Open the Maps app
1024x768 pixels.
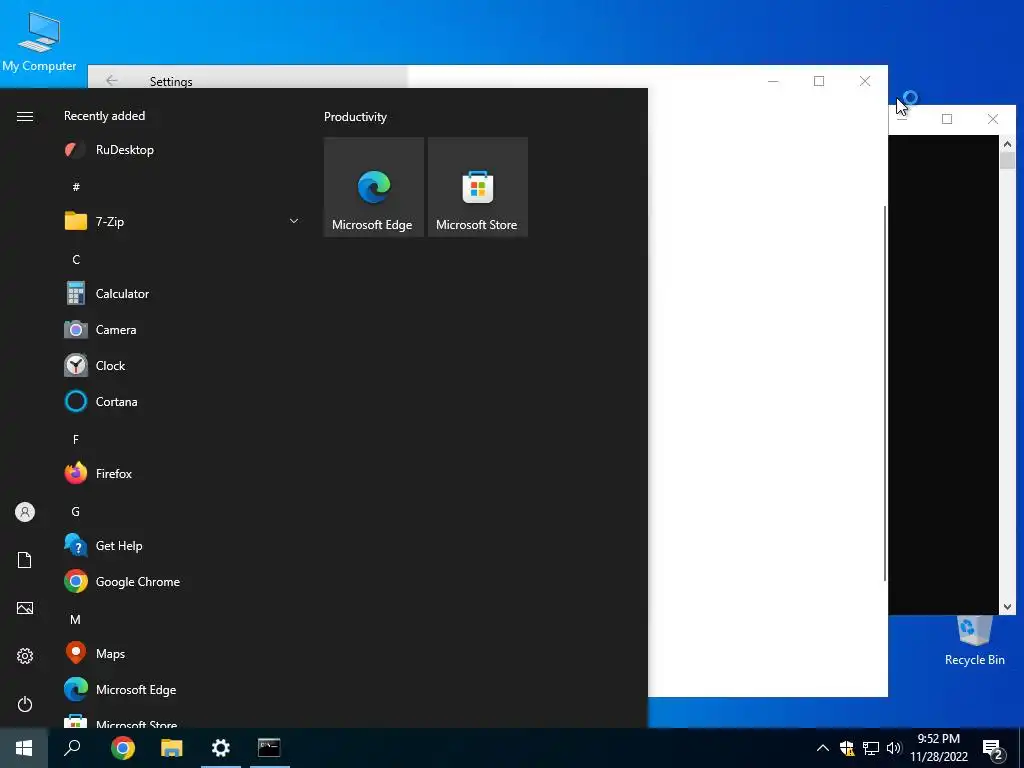[x=182, y=653]
